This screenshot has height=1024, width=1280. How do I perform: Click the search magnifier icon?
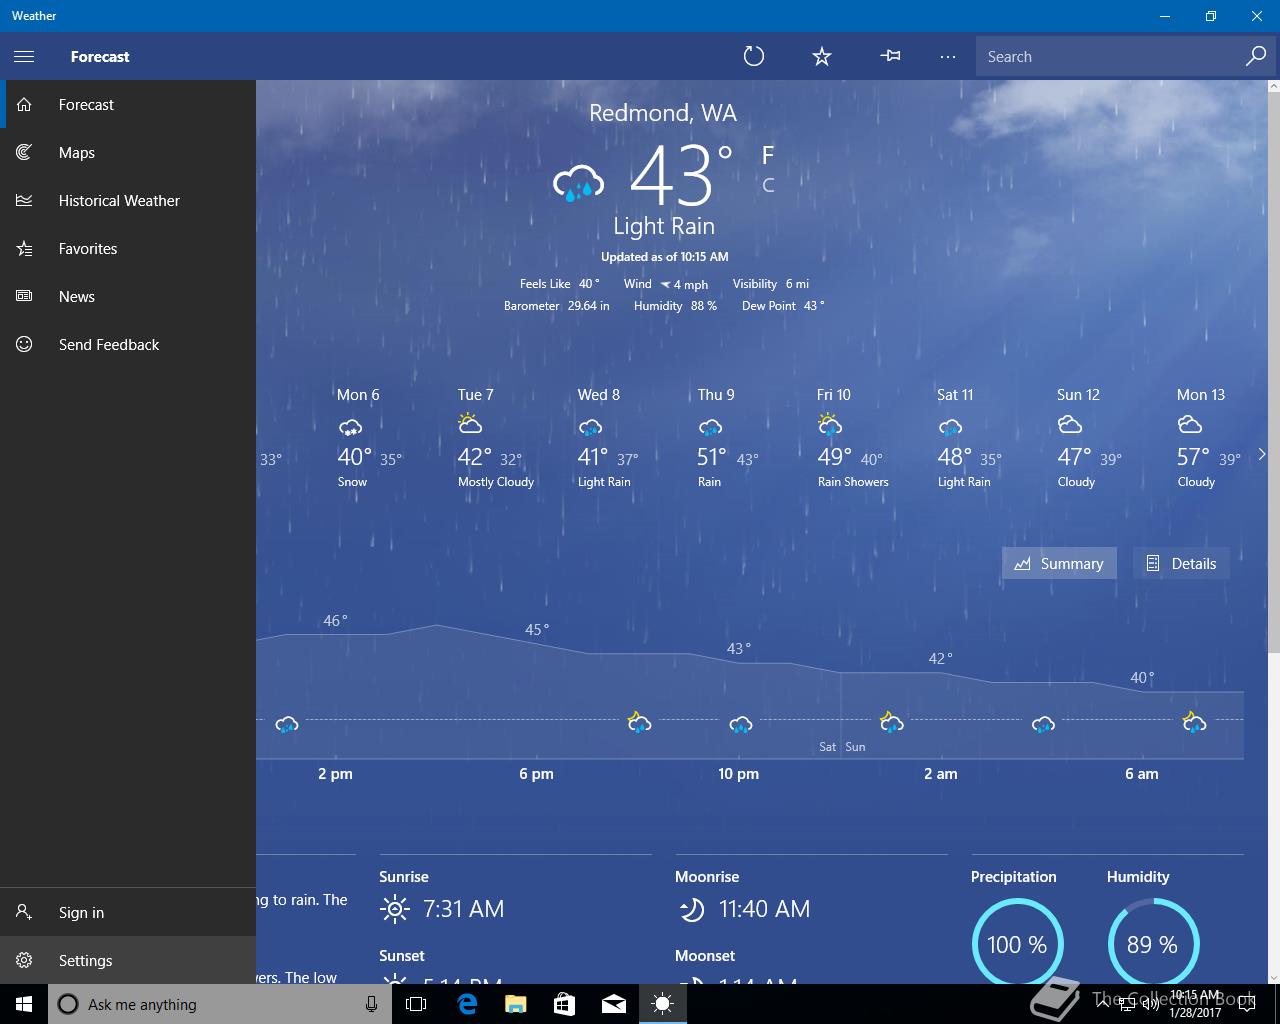(x=1255, y=57)
